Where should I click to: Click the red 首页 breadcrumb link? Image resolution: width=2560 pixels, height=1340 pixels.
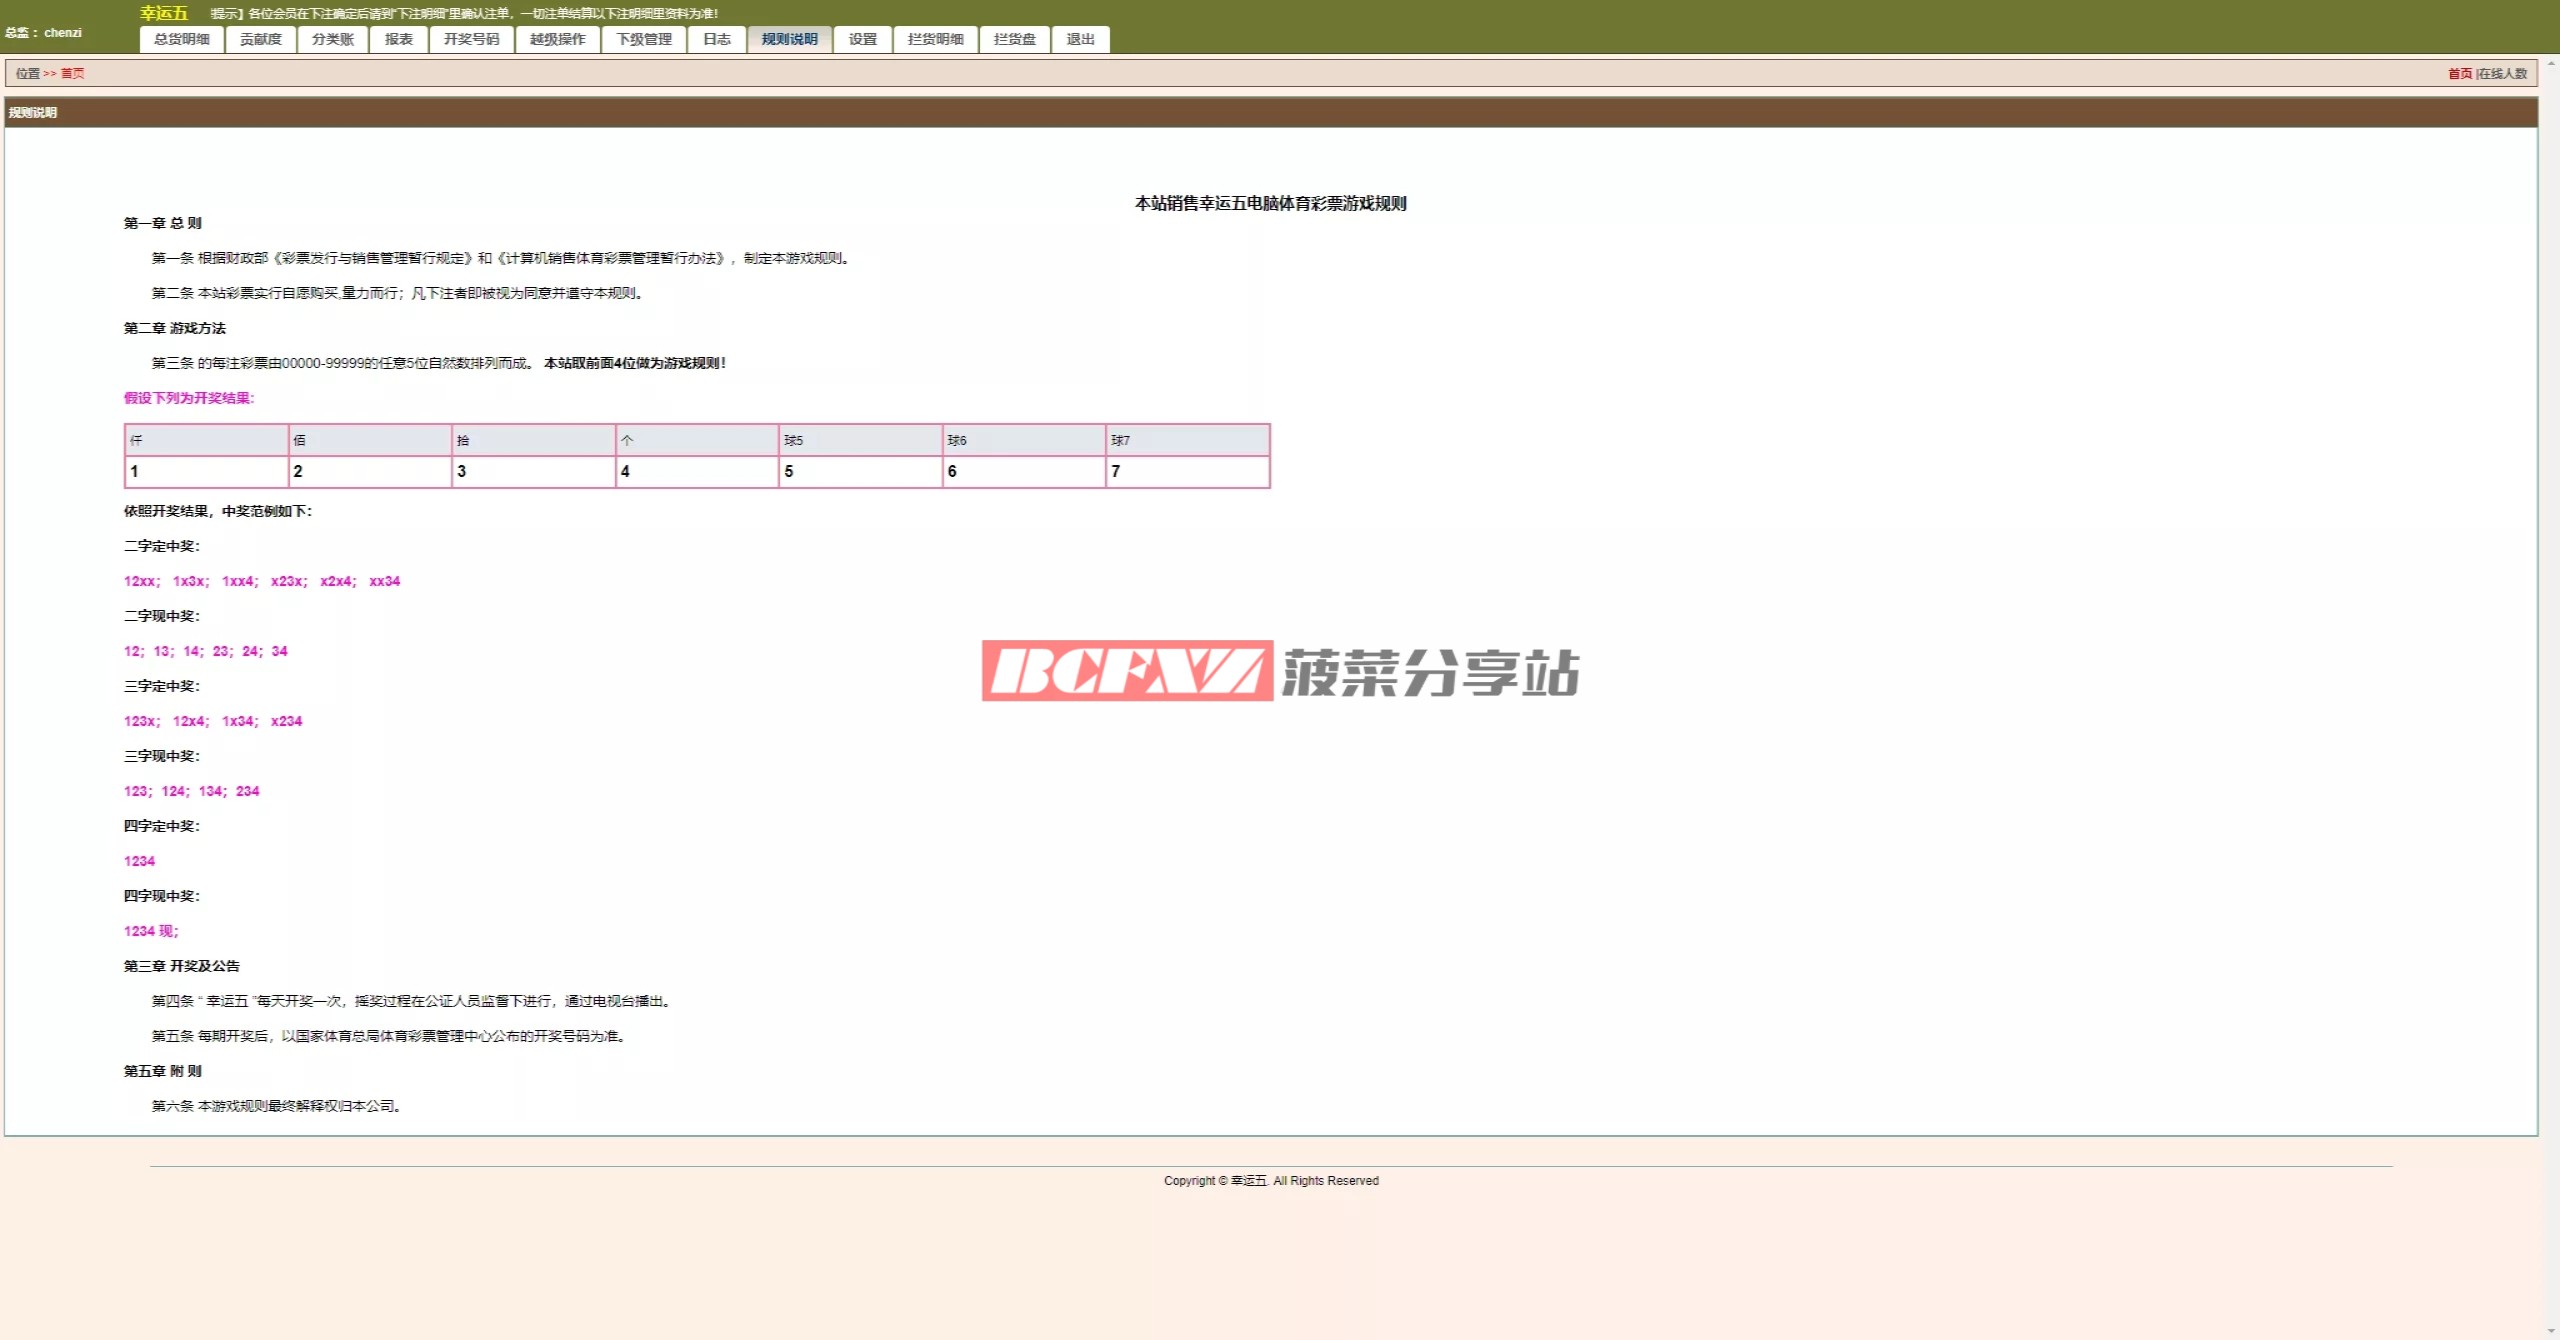pyautogui.click(x=72, y=73)
